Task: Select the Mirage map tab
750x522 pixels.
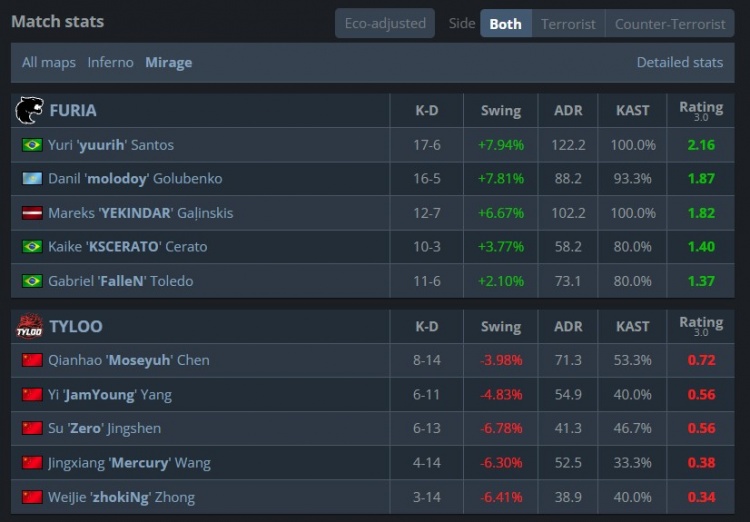Action: click(x=169, y=62)
